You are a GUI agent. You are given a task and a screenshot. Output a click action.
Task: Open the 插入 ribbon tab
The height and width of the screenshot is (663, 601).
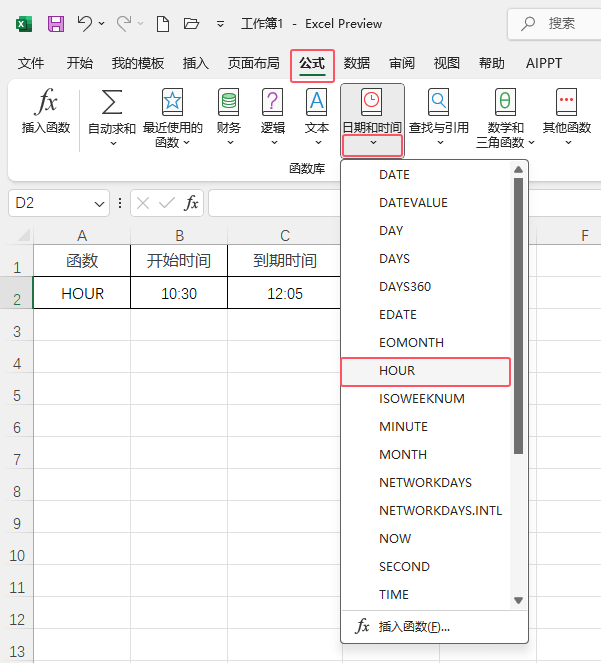tap(196, 63)
